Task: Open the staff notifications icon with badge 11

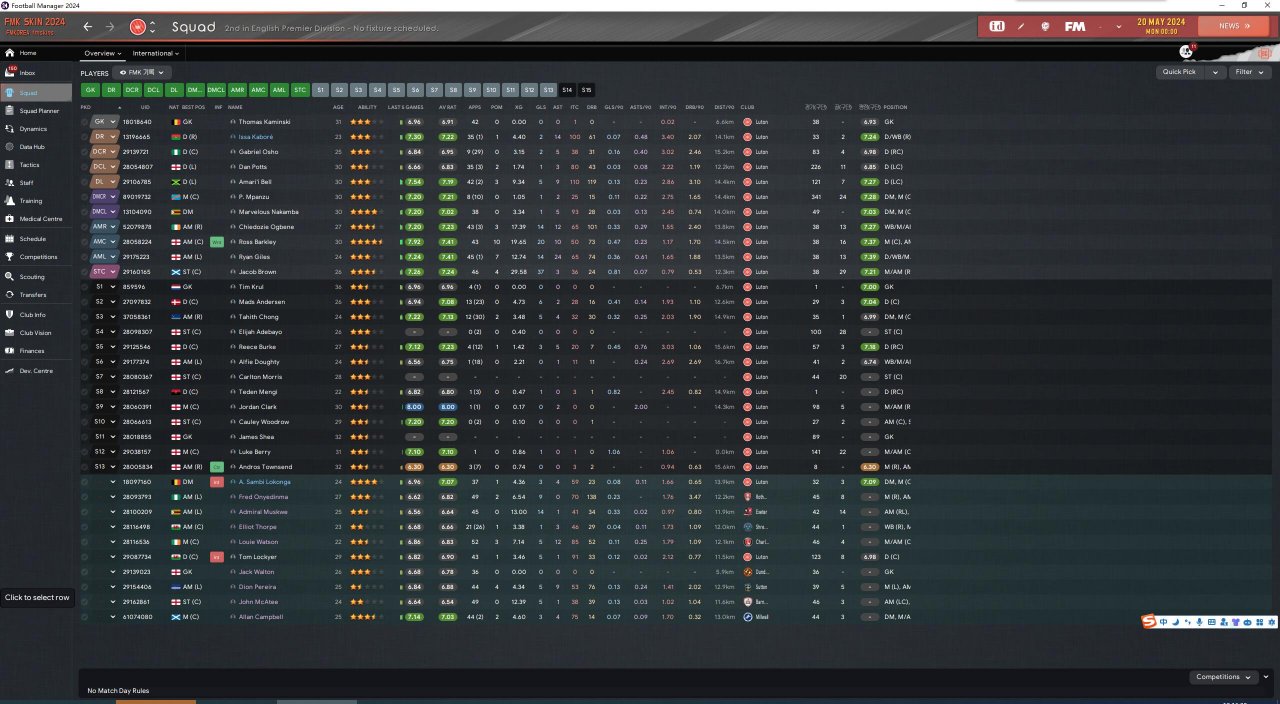Action: tap(1187, 51)
